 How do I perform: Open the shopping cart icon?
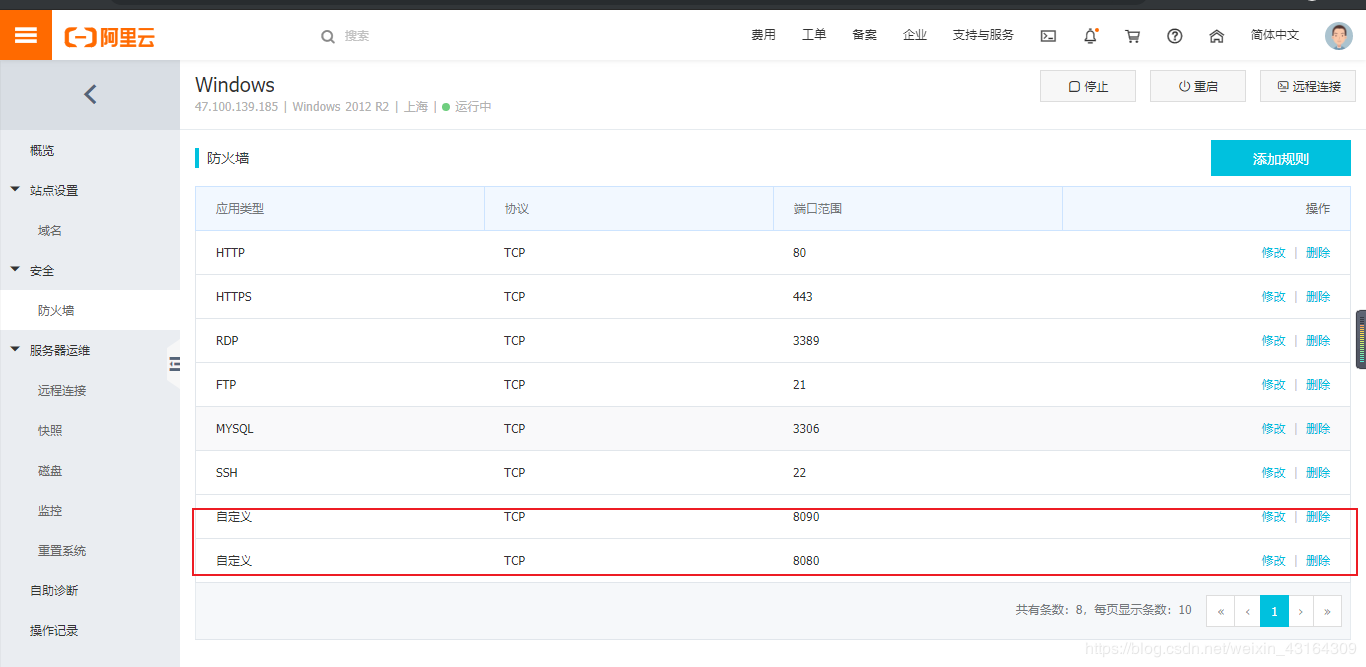[1131, 35]
